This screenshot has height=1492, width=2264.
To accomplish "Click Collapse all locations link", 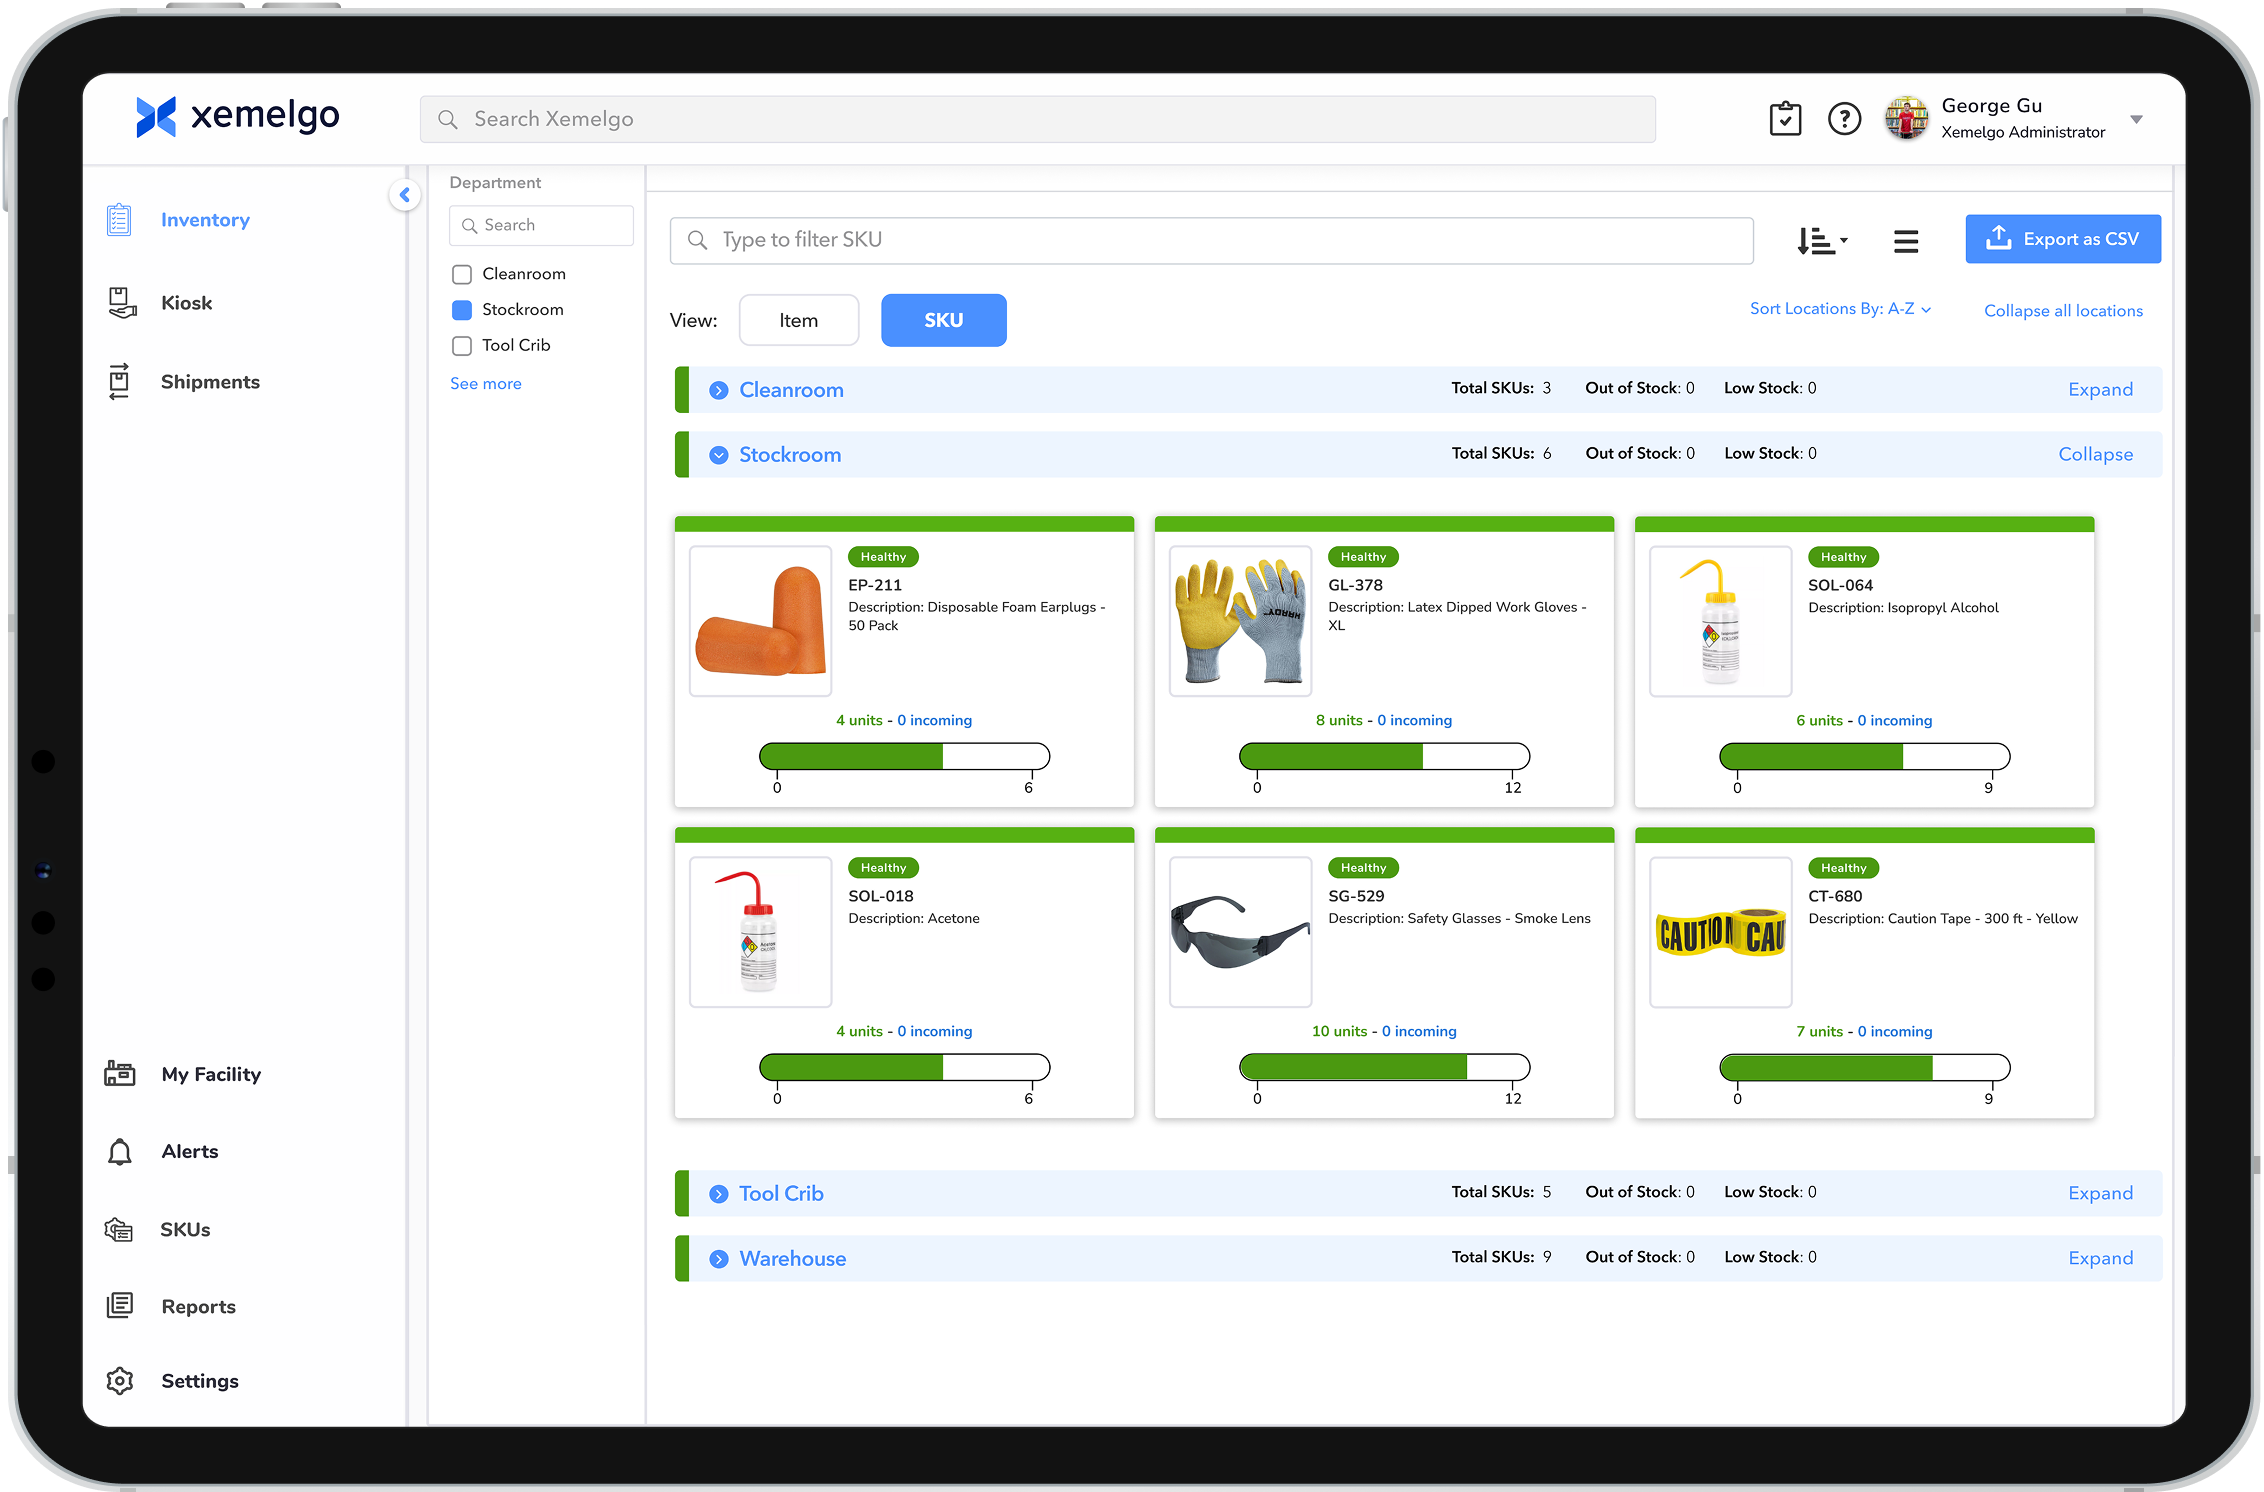I will (2063, 311).
